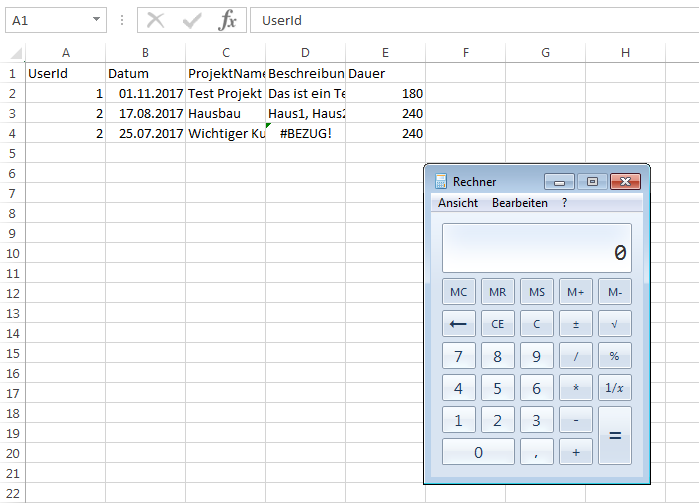Select column header F
699x503 pixels.
pyautogui.click(x=465, y=53)
